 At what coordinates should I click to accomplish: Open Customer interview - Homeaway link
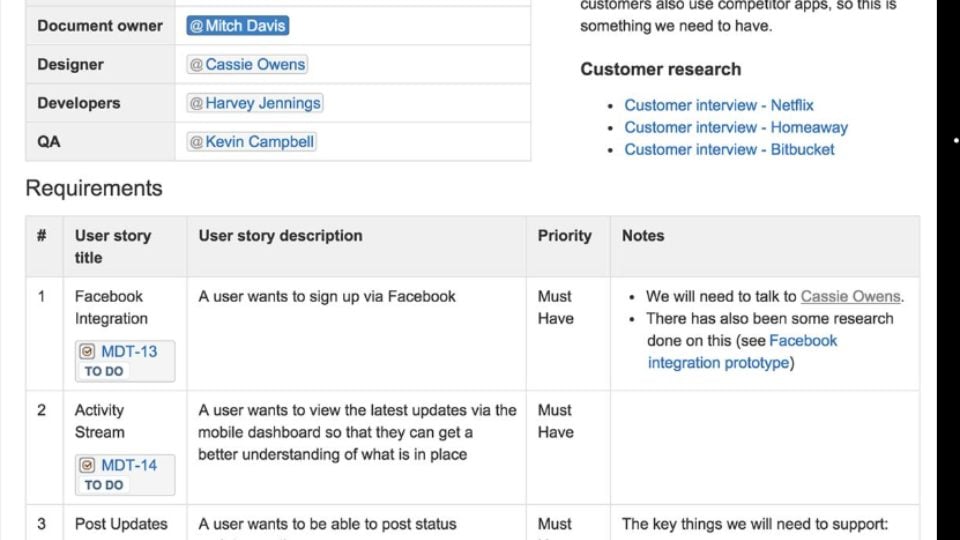(736, 127)
